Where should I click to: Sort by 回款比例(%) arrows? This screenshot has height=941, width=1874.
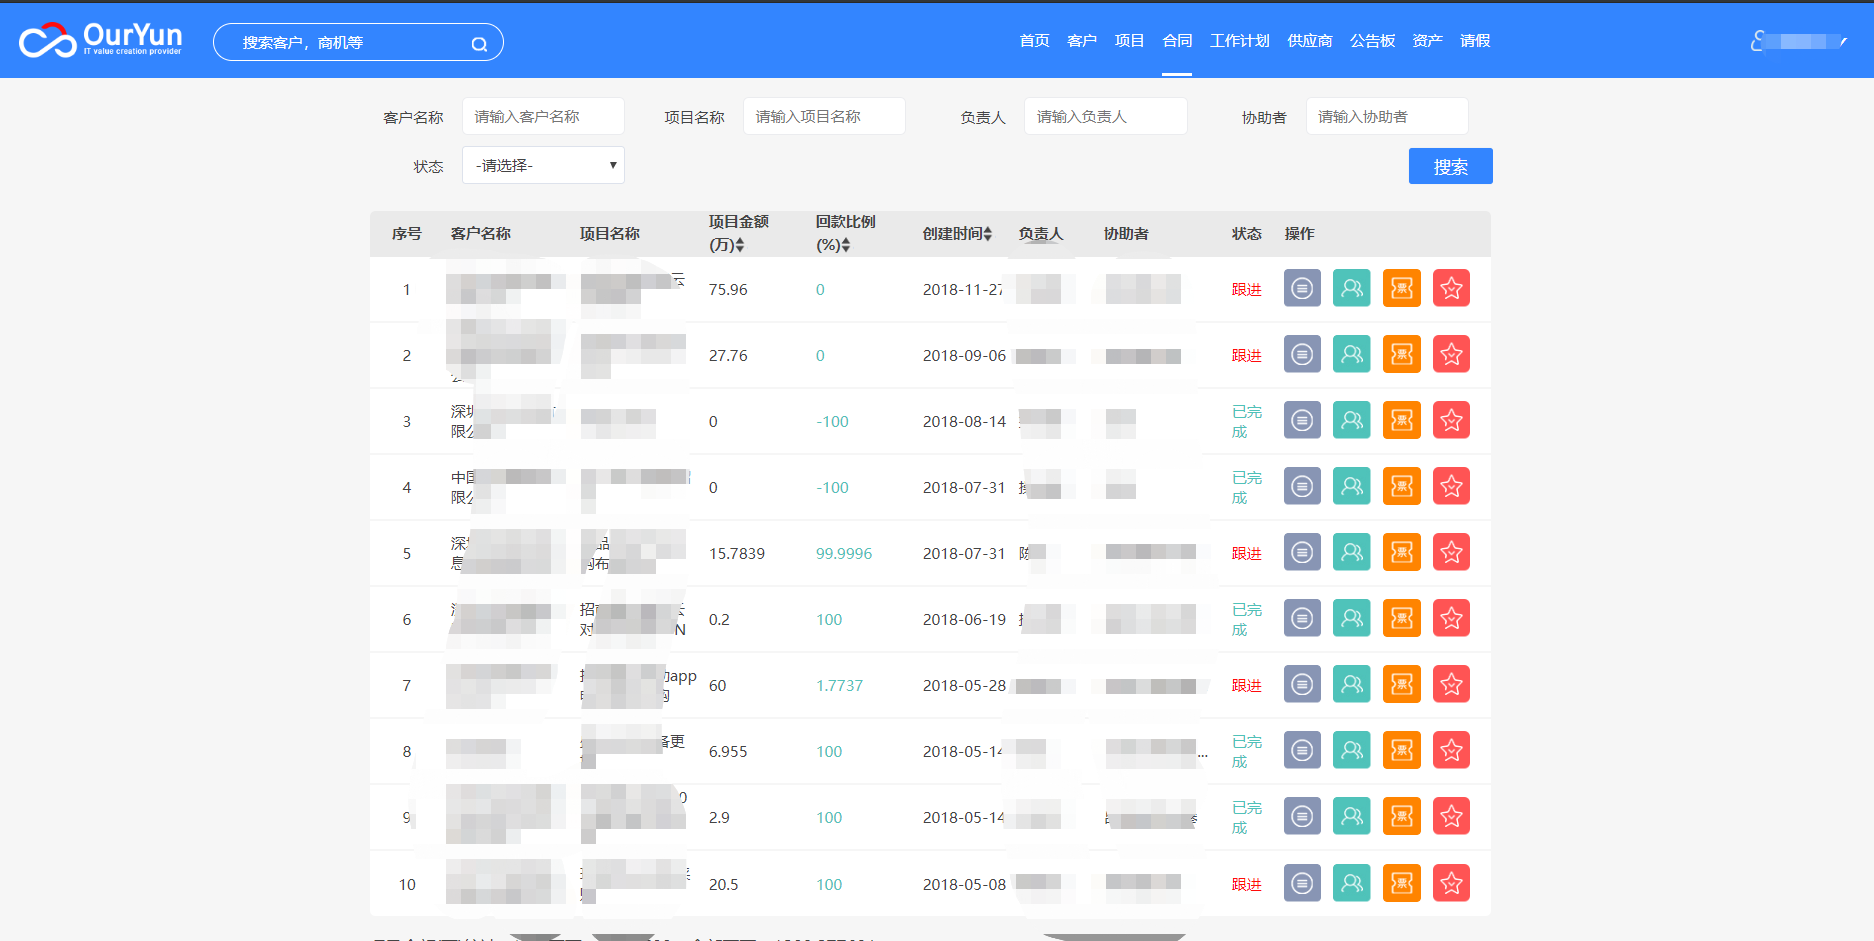[846, 245]
